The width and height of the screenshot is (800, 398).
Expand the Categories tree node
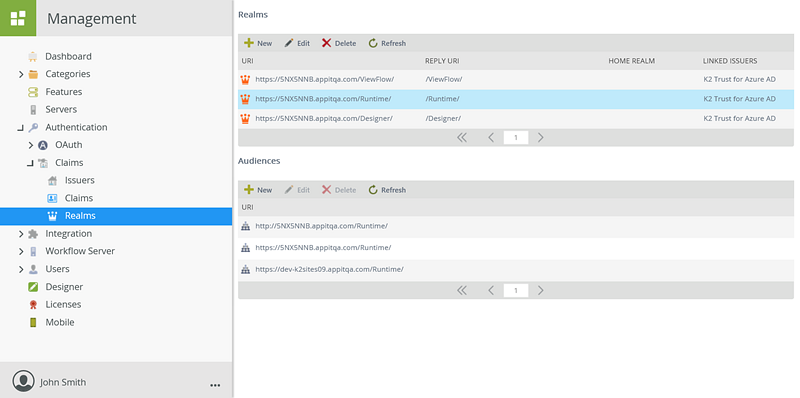[21, 74]
